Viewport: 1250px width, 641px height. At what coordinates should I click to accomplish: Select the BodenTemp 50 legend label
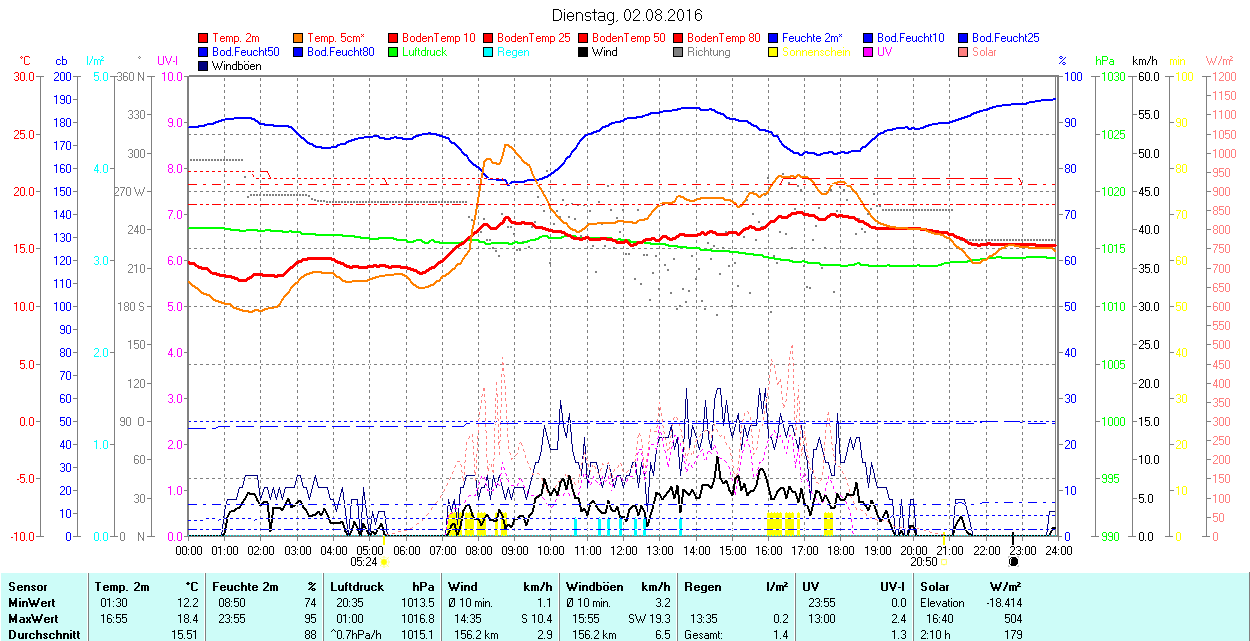(629, 38)
